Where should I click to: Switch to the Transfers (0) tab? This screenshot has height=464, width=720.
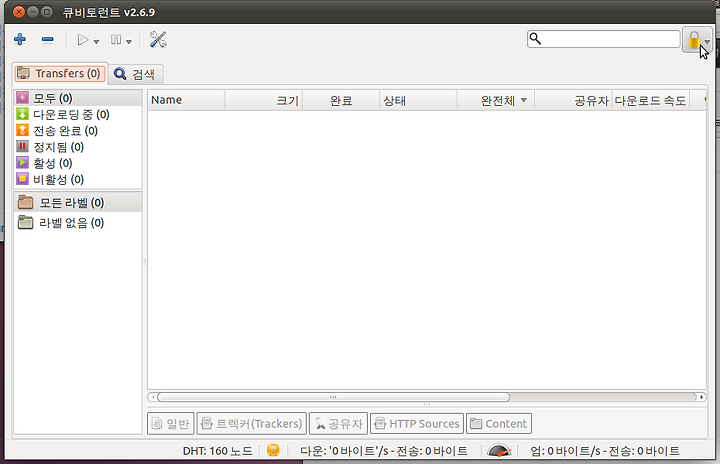[60, 74]
